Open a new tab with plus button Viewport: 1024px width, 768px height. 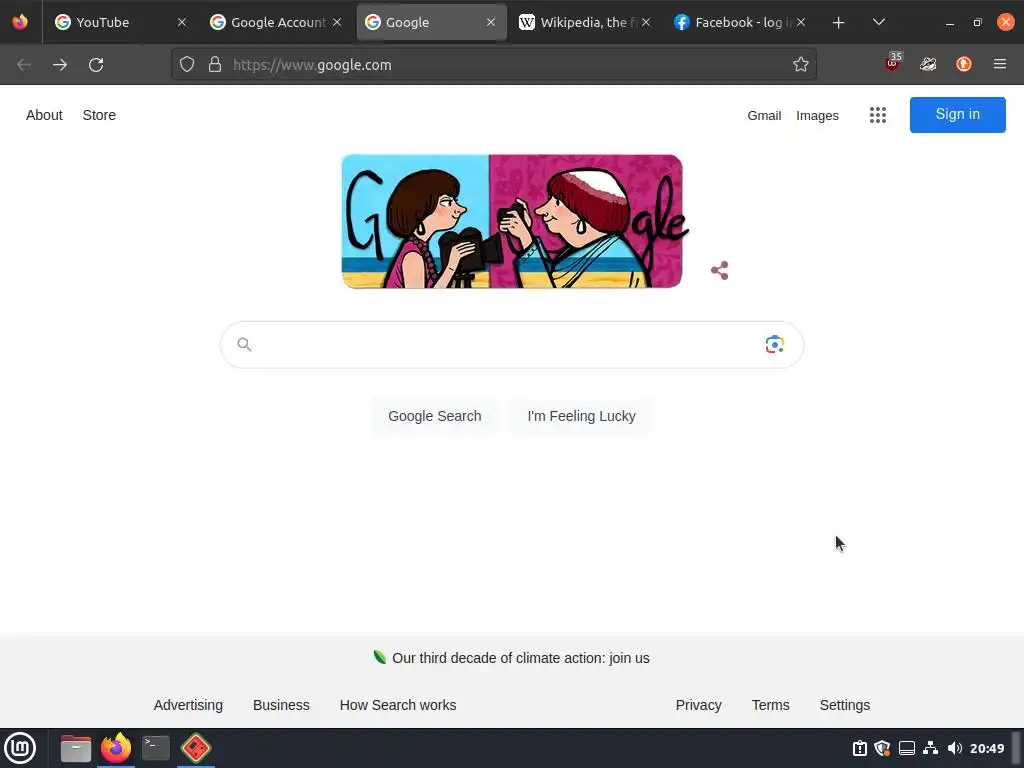pyautogui.click(x=839, y=23)
